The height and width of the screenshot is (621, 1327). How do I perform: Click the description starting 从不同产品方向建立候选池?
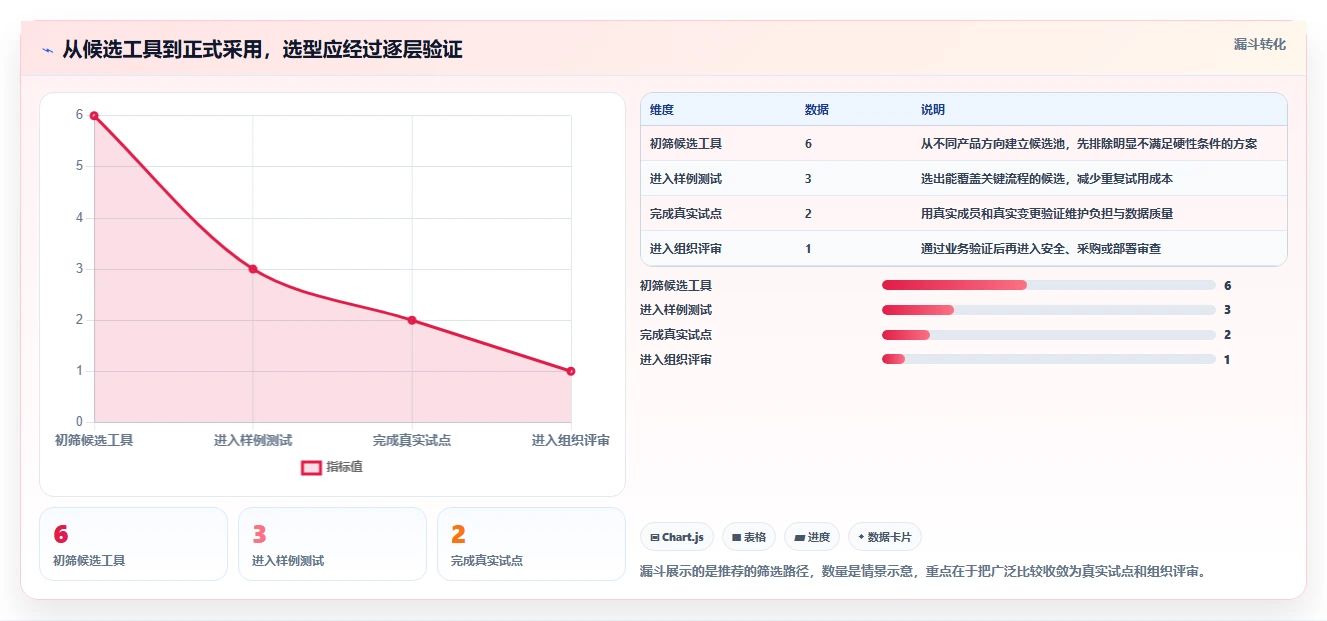point(1089,144)
